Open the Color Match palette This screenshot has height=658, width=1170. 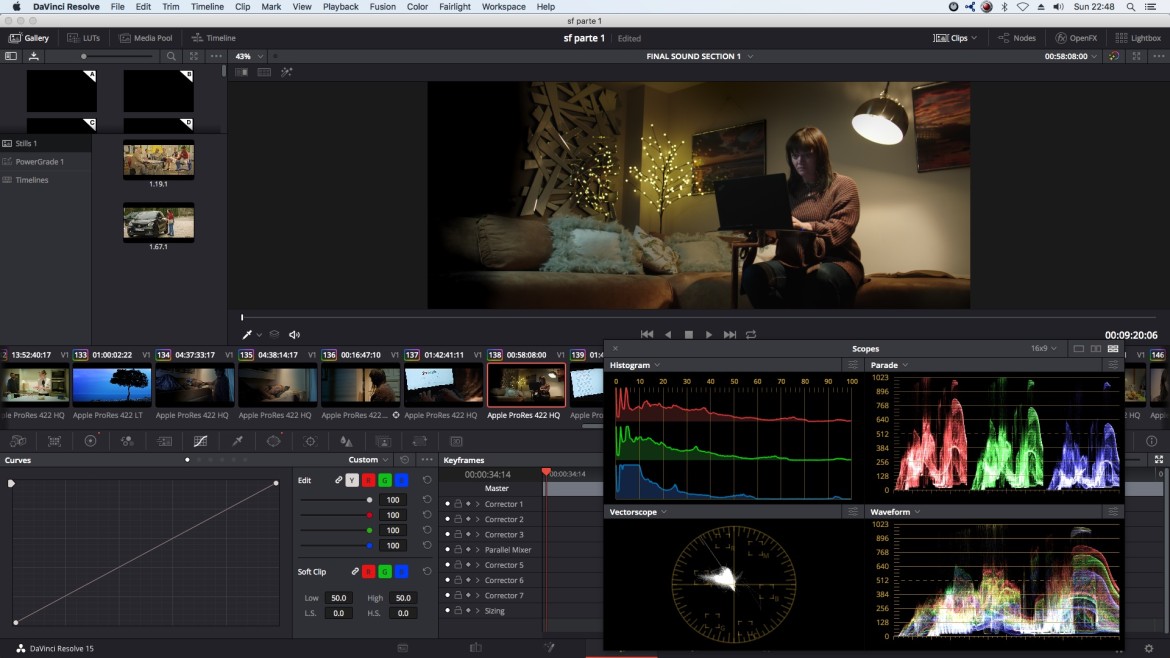[x=54, y=442]
